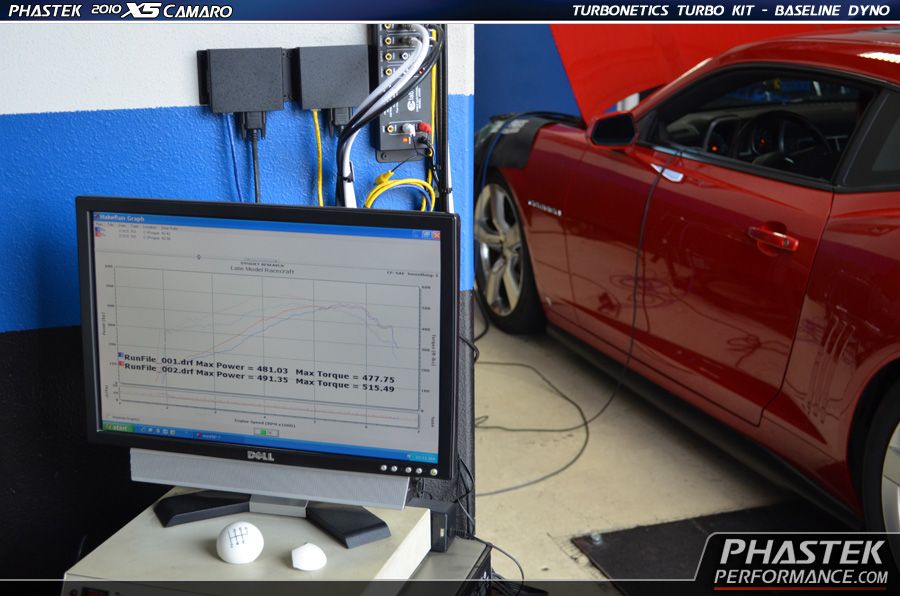The image size is (900, 596).
Task: Click the blue RunFile_001 legend color marker
Action: [x=121, y=356]
